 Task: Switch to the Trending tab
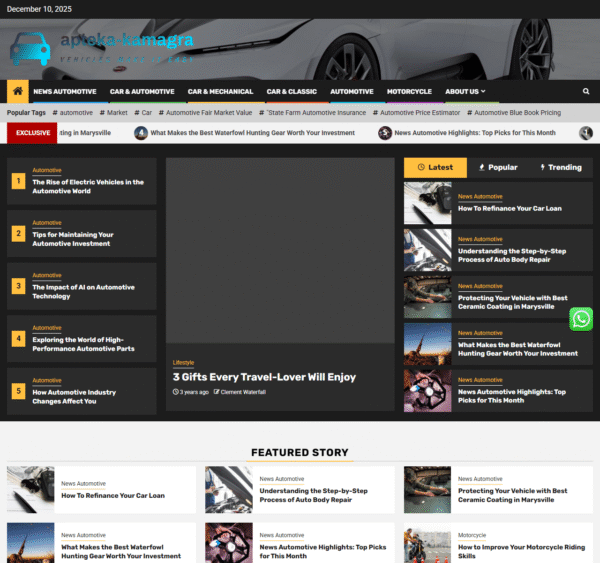coord(560,168)
